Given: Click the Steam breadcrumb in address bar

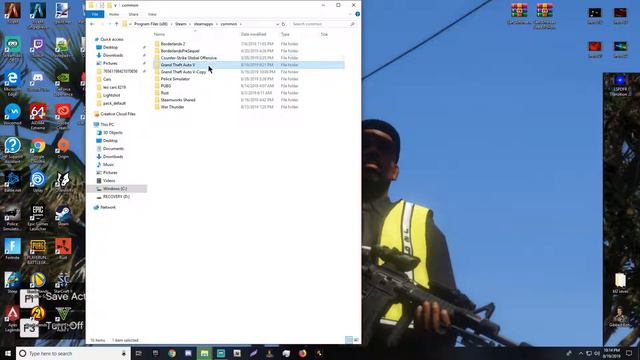Looking at the screenshot, I should tap(181, 24).
